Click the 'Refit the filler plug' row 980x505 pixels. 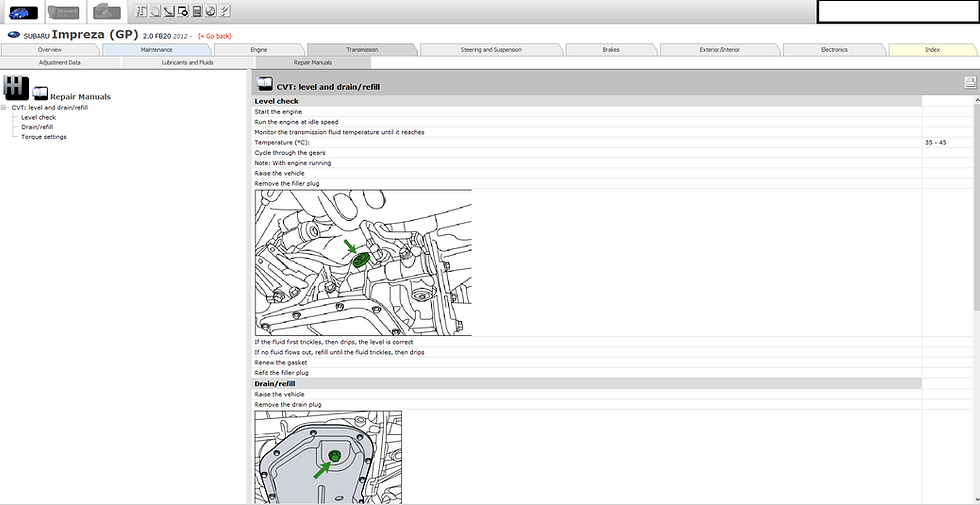(587, 372)
